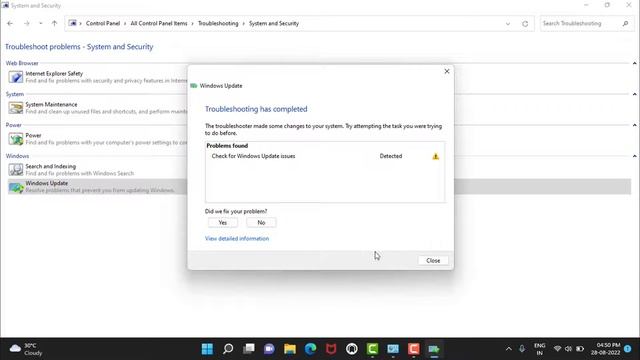The height and width of the screenshot is (360, 640).
Task: Open View detailed information link
Action: (x=237, y=238)
